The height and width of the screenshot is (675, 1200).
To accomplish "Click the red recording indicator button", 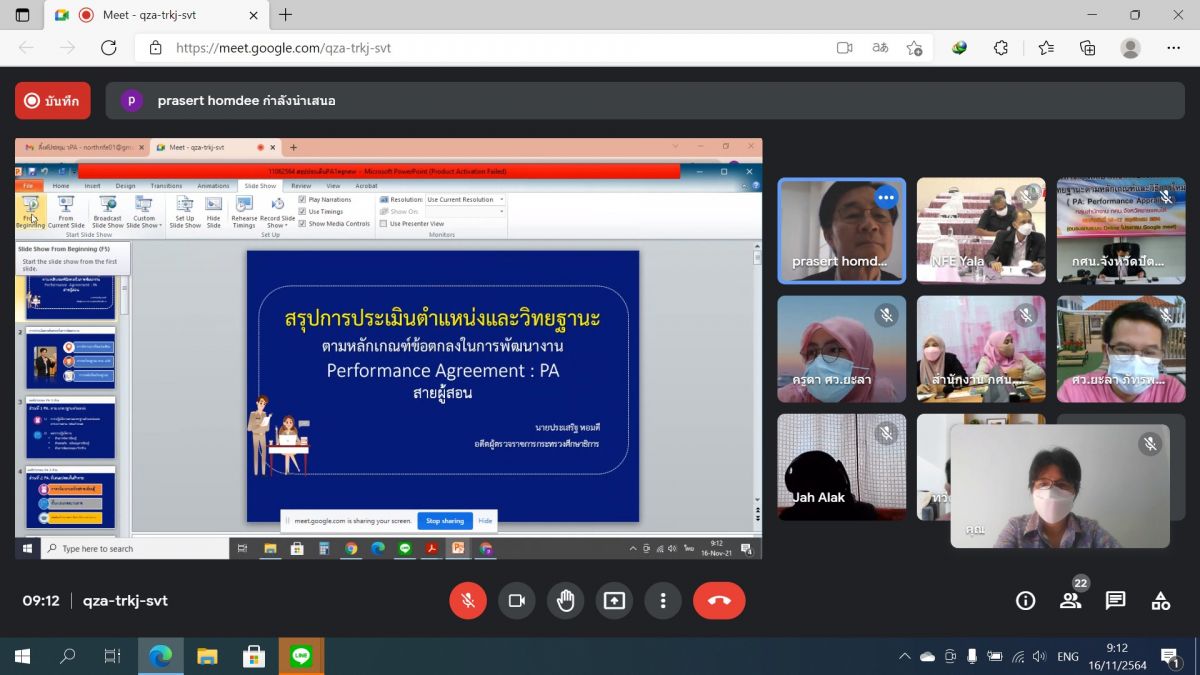I will click(x=52, y=101).
